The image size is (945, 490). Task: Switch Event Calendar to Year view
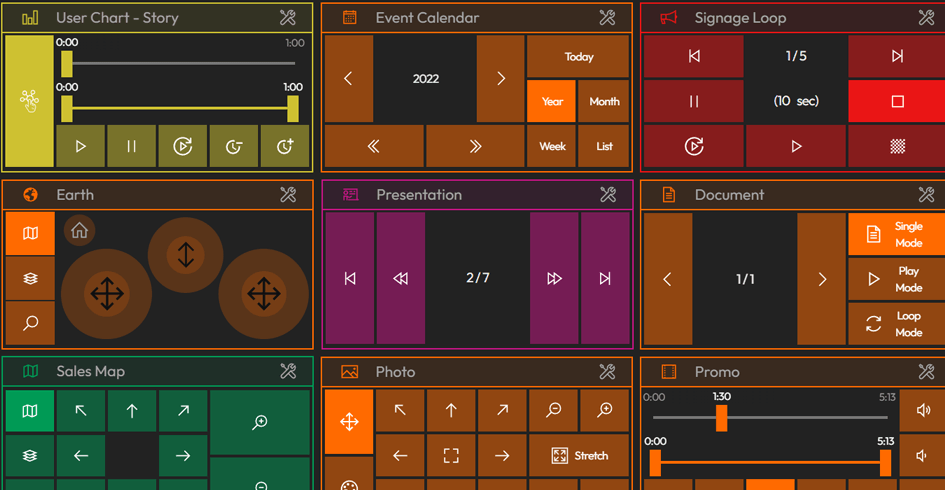click(552, 101)
